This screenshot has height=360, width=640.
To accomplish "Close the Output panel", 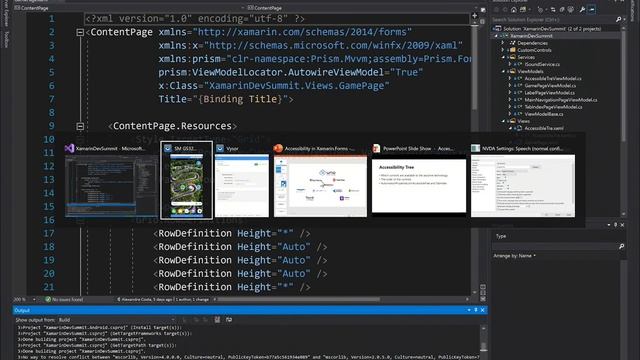I will 482,310.
